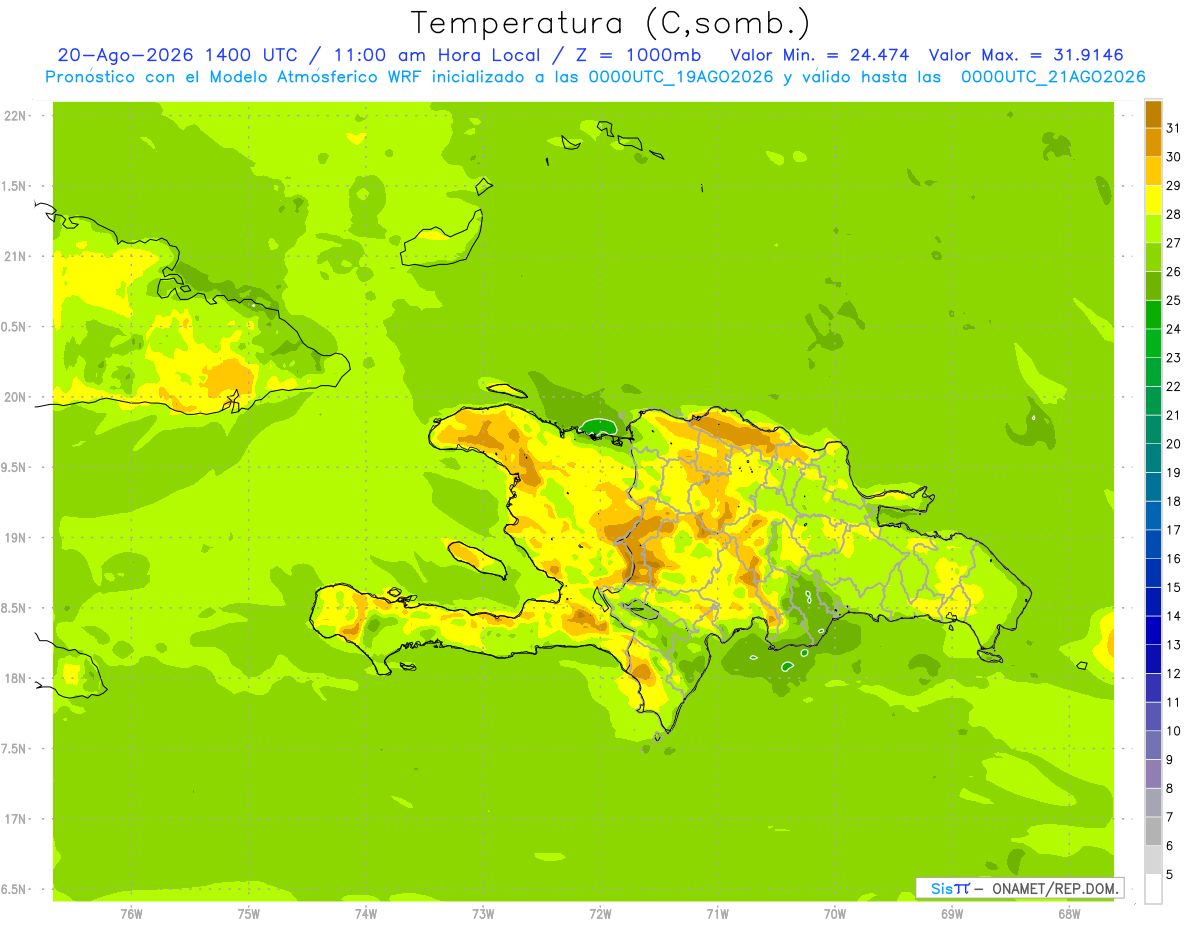Image resolution: width=1200 pixels, height=927 pixels.
Task: Click the dark brown swatch beside legend label 31
Action: pos(1153,114)
